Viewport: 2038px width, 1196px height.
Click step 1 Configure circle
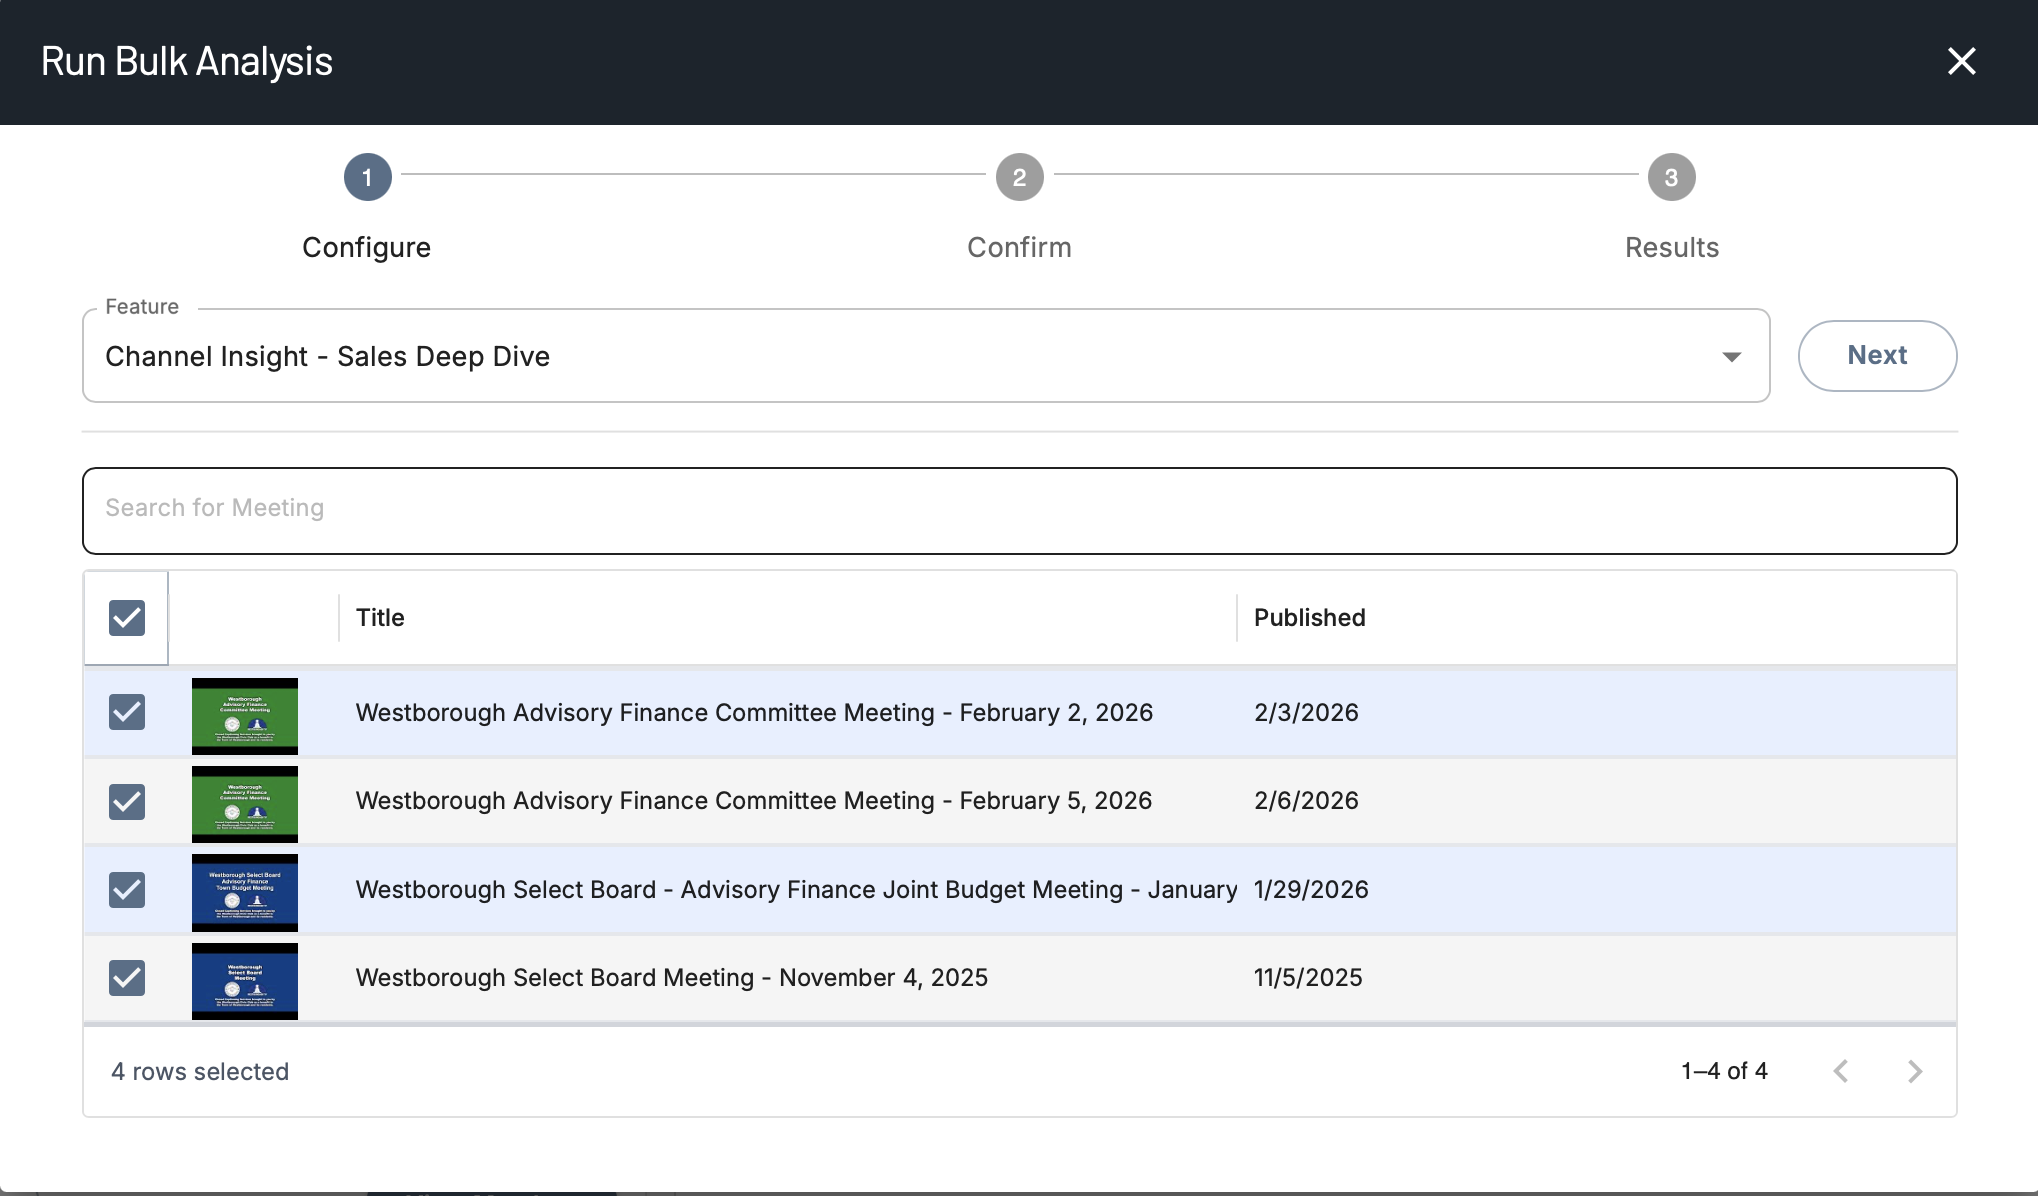pos(367,177)
